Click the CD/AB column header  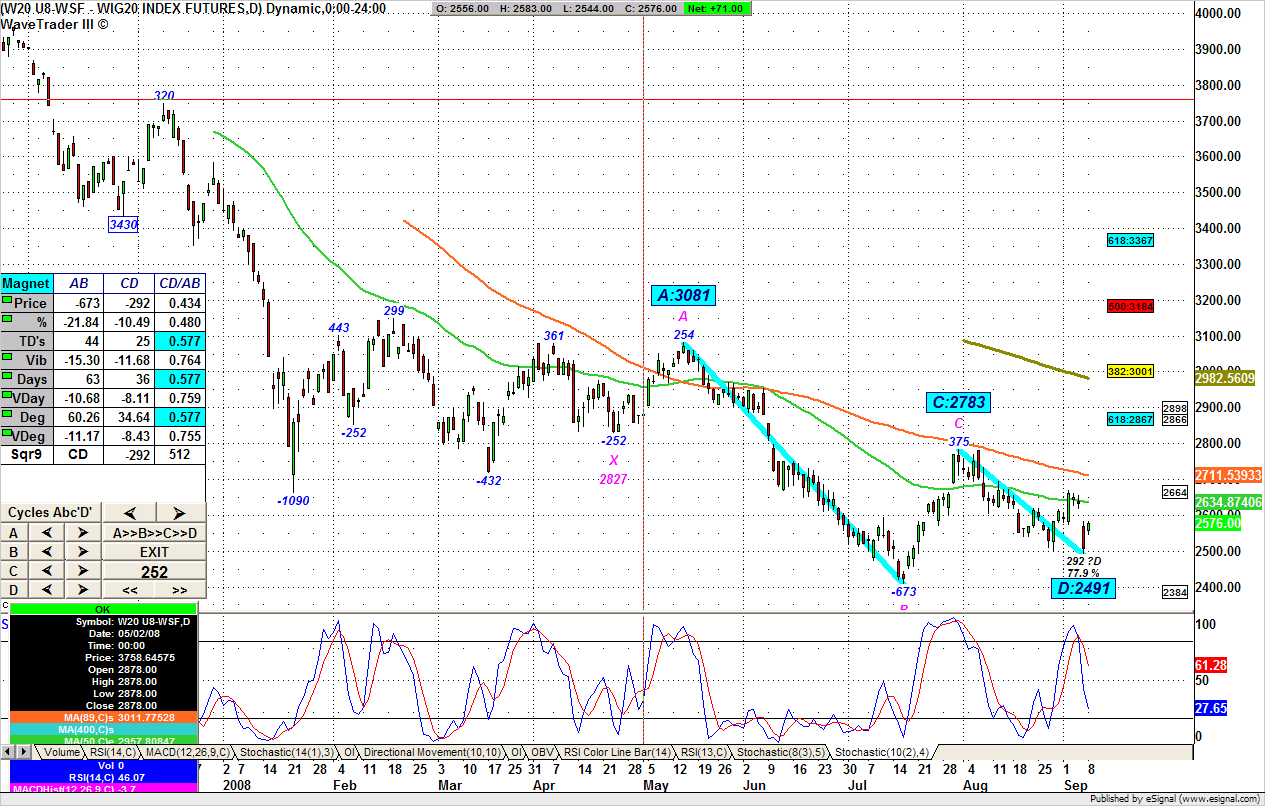click(x=181, y=284)
